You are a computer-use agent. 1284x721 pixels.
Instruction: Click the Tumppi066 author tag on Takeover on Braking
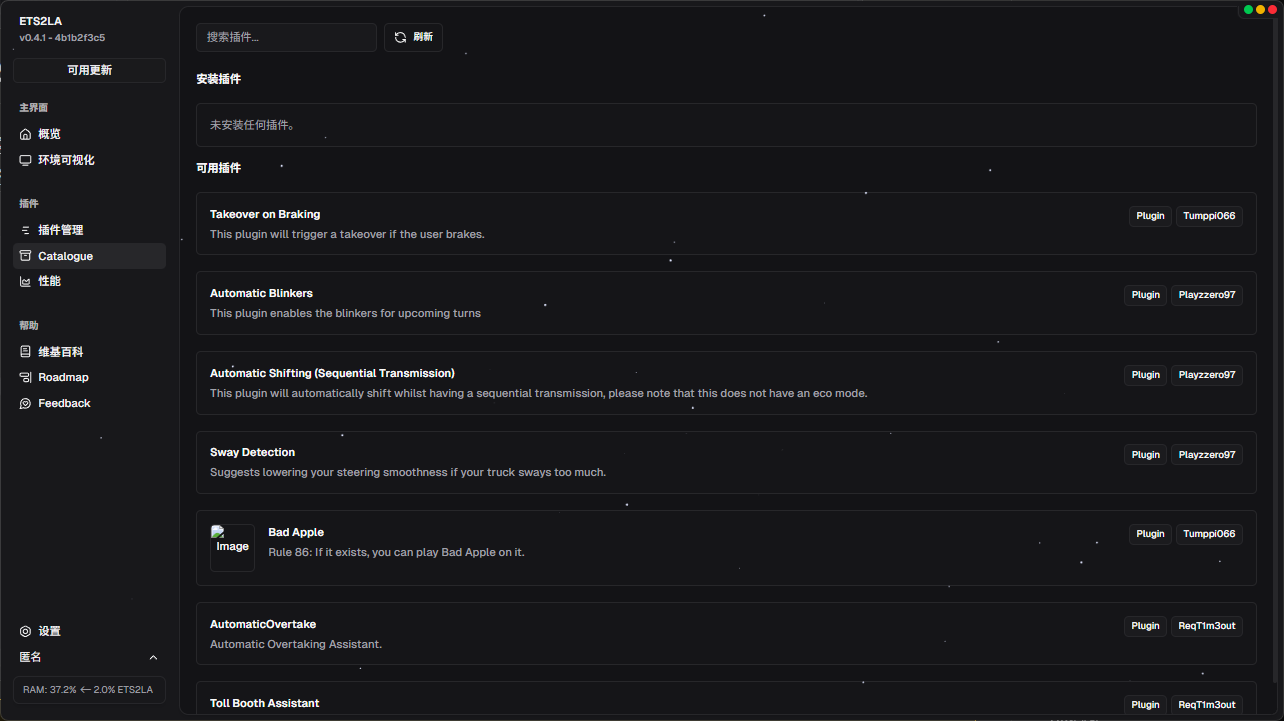click(1209, 215)
